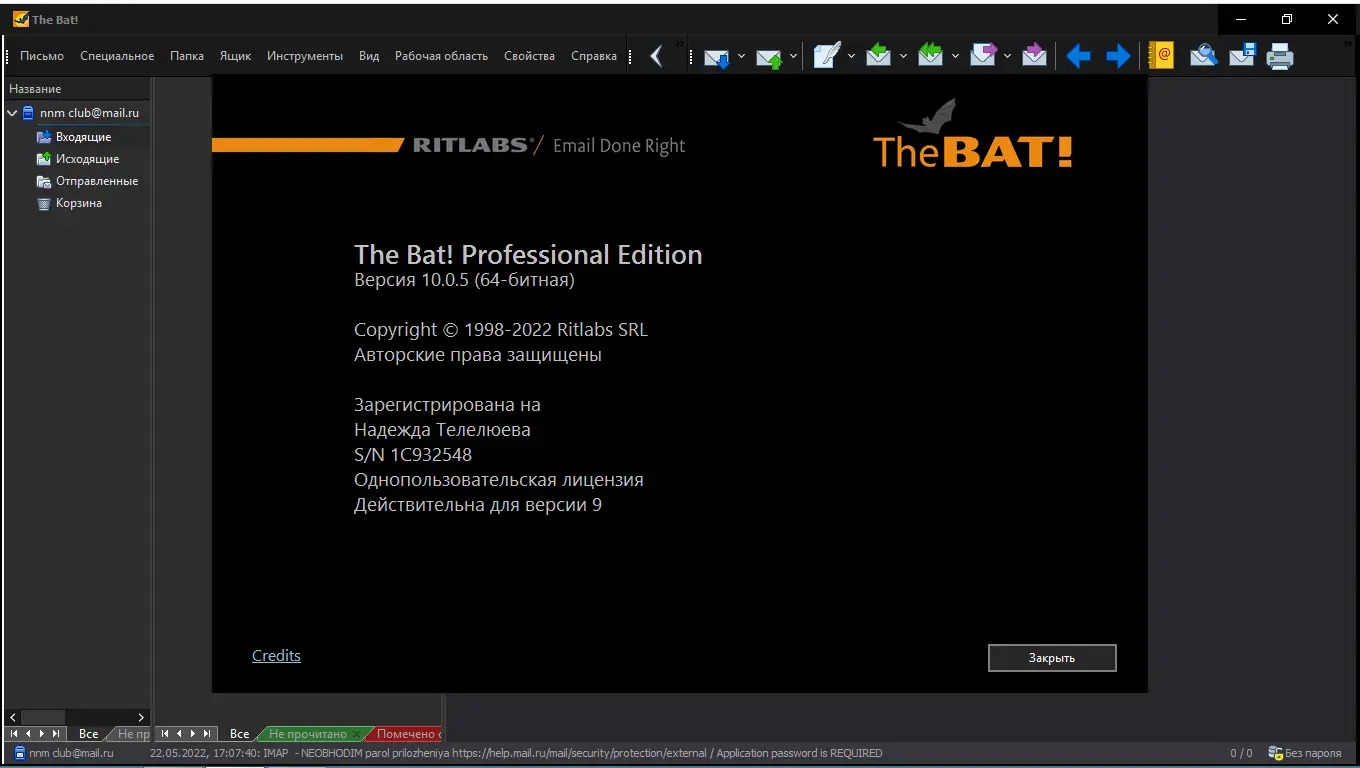
Task: Click the Название column header
Action: click(78, 89)
